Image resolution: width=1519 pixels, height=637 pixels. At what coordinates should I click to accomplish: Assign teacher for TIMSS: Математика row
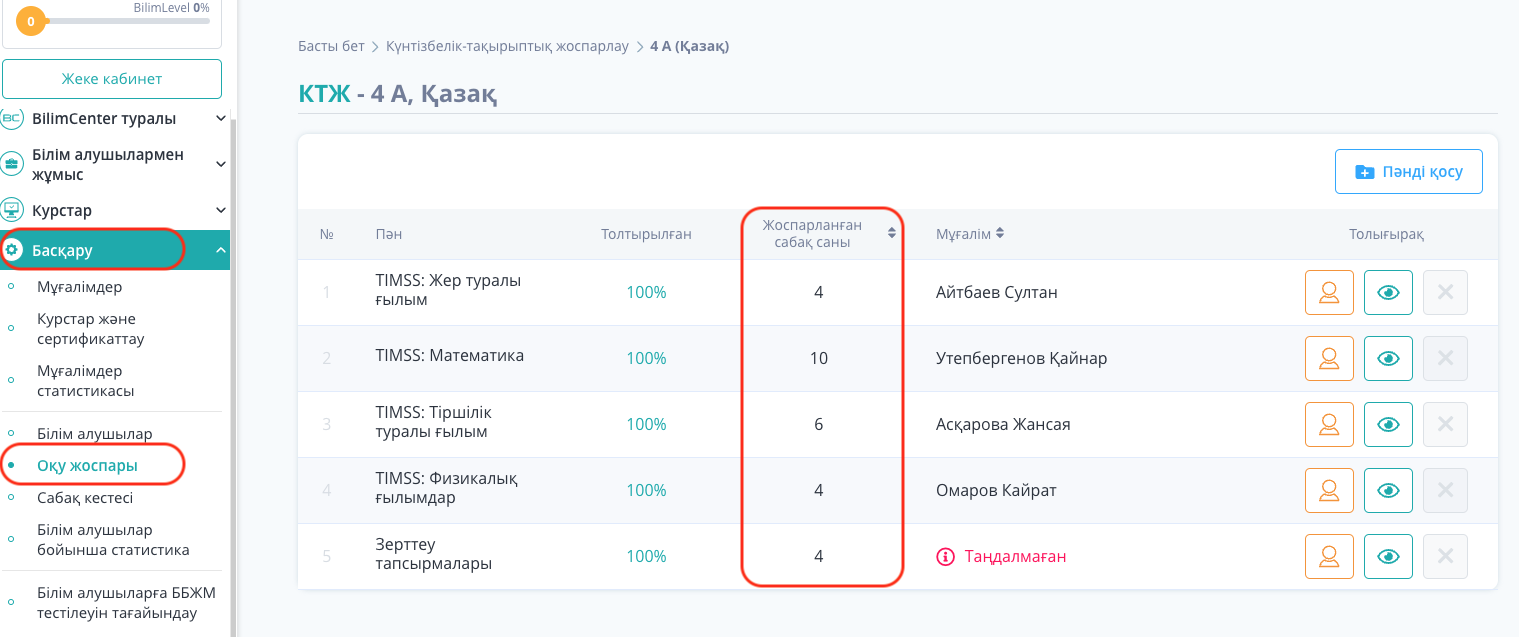click(1329, 358)
